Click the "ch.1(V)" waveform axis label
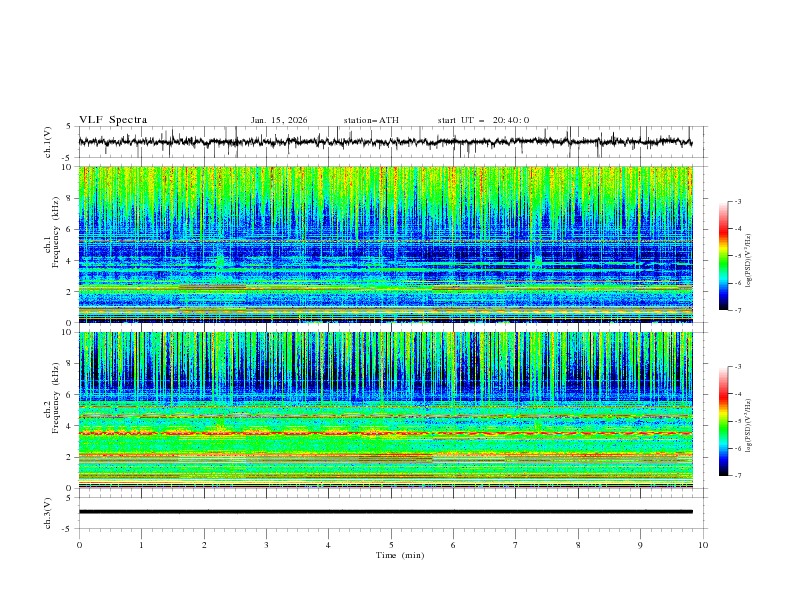Image resolution: width=792 pixels, height=612 pixels. coord(48,142)
